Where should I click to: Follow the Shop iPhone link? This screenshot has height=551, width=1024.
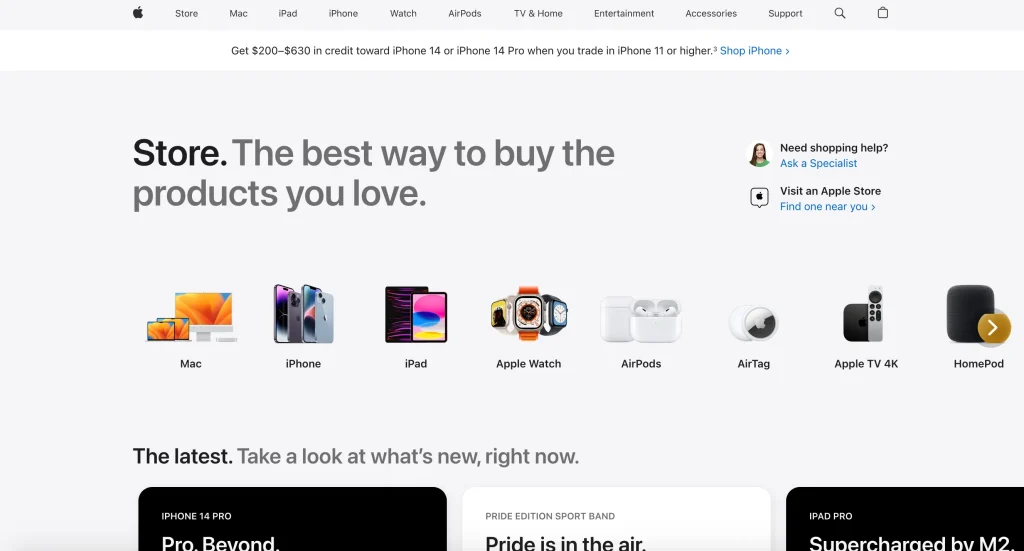point(754,51)
